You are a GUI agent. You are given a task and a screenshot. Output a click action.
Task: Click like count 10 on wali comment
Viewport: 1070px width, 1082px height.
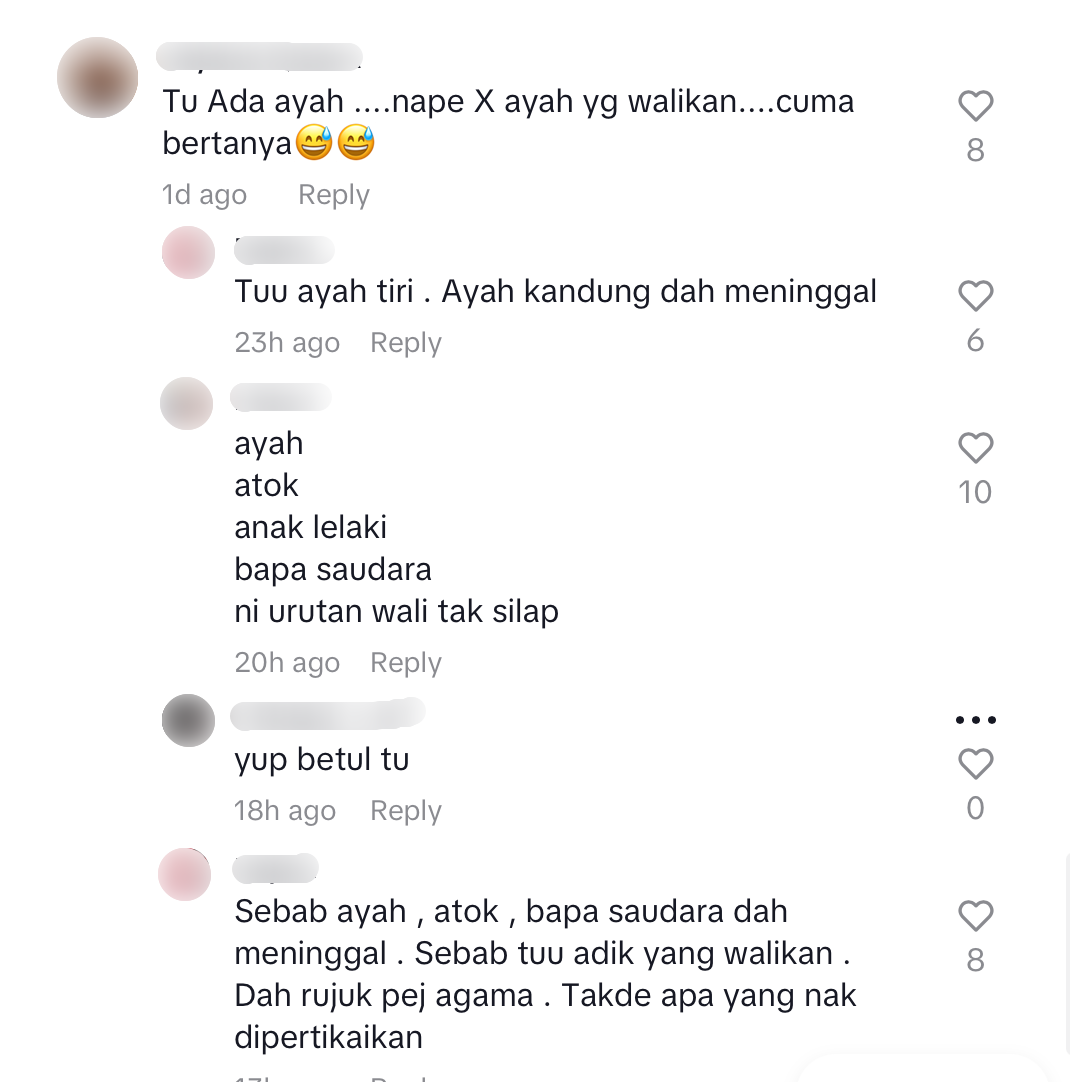(x=975, y=493)
